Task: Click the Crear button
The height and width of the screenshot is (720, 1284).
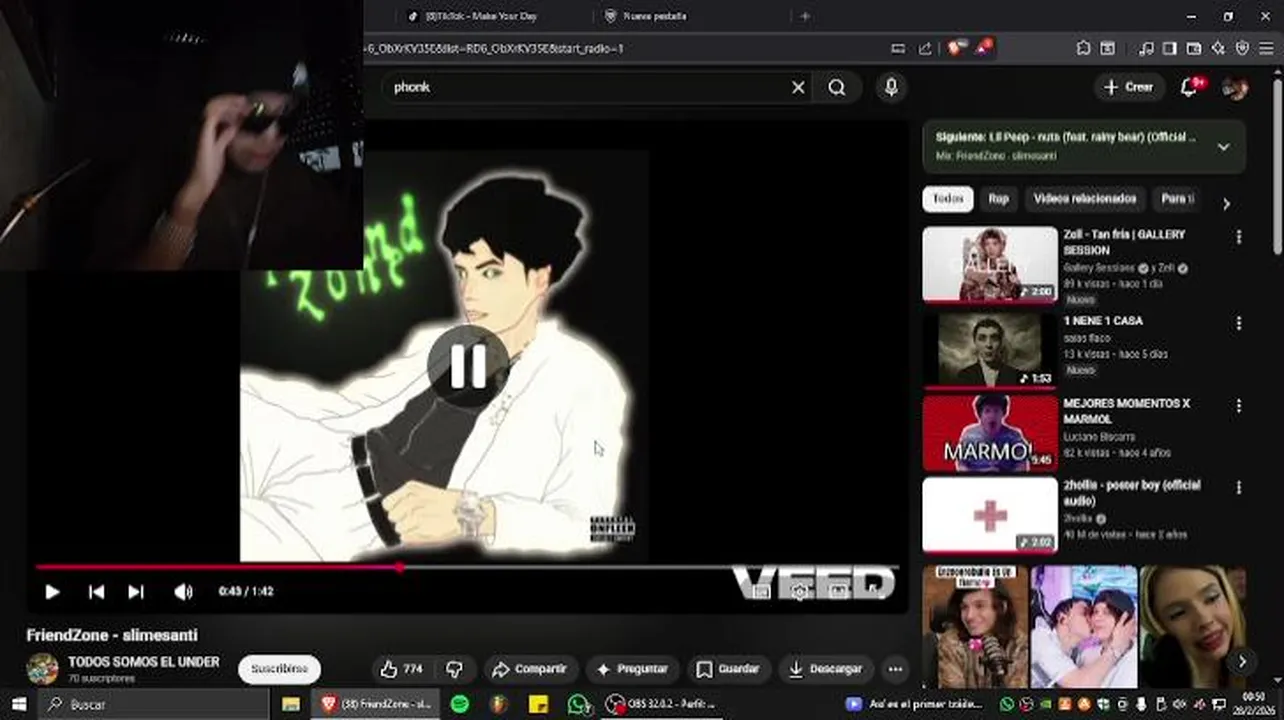Action: (1129, 87)
